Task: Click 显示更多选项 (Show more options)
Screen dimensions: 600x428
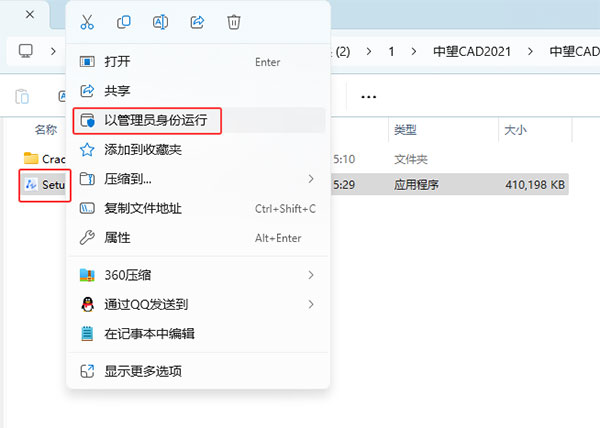Action: [198, 371]
